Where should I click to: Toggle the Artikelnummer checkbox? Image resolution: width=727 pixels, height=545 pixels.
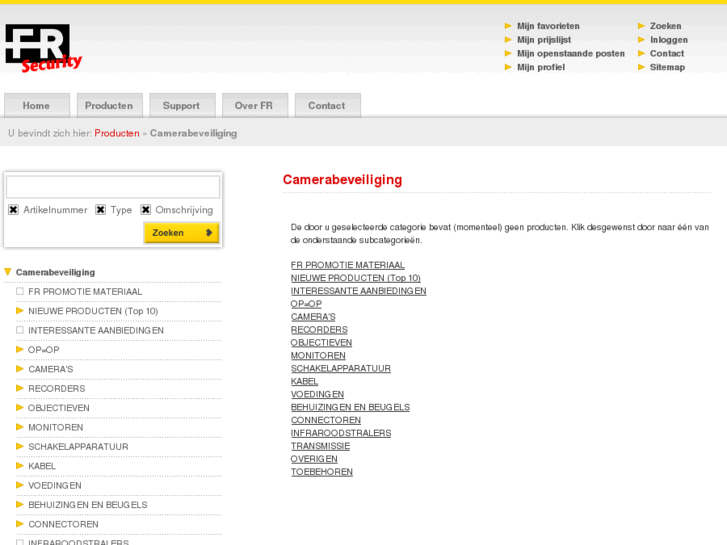click(13, 210)
